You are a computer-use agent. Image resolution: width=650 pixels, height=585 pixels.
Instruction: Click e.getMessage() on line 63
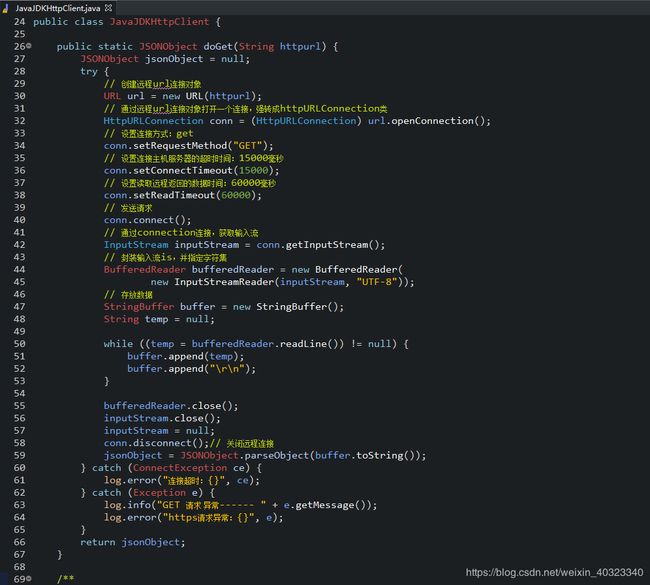pyautogui.click(x=327, y=505)
